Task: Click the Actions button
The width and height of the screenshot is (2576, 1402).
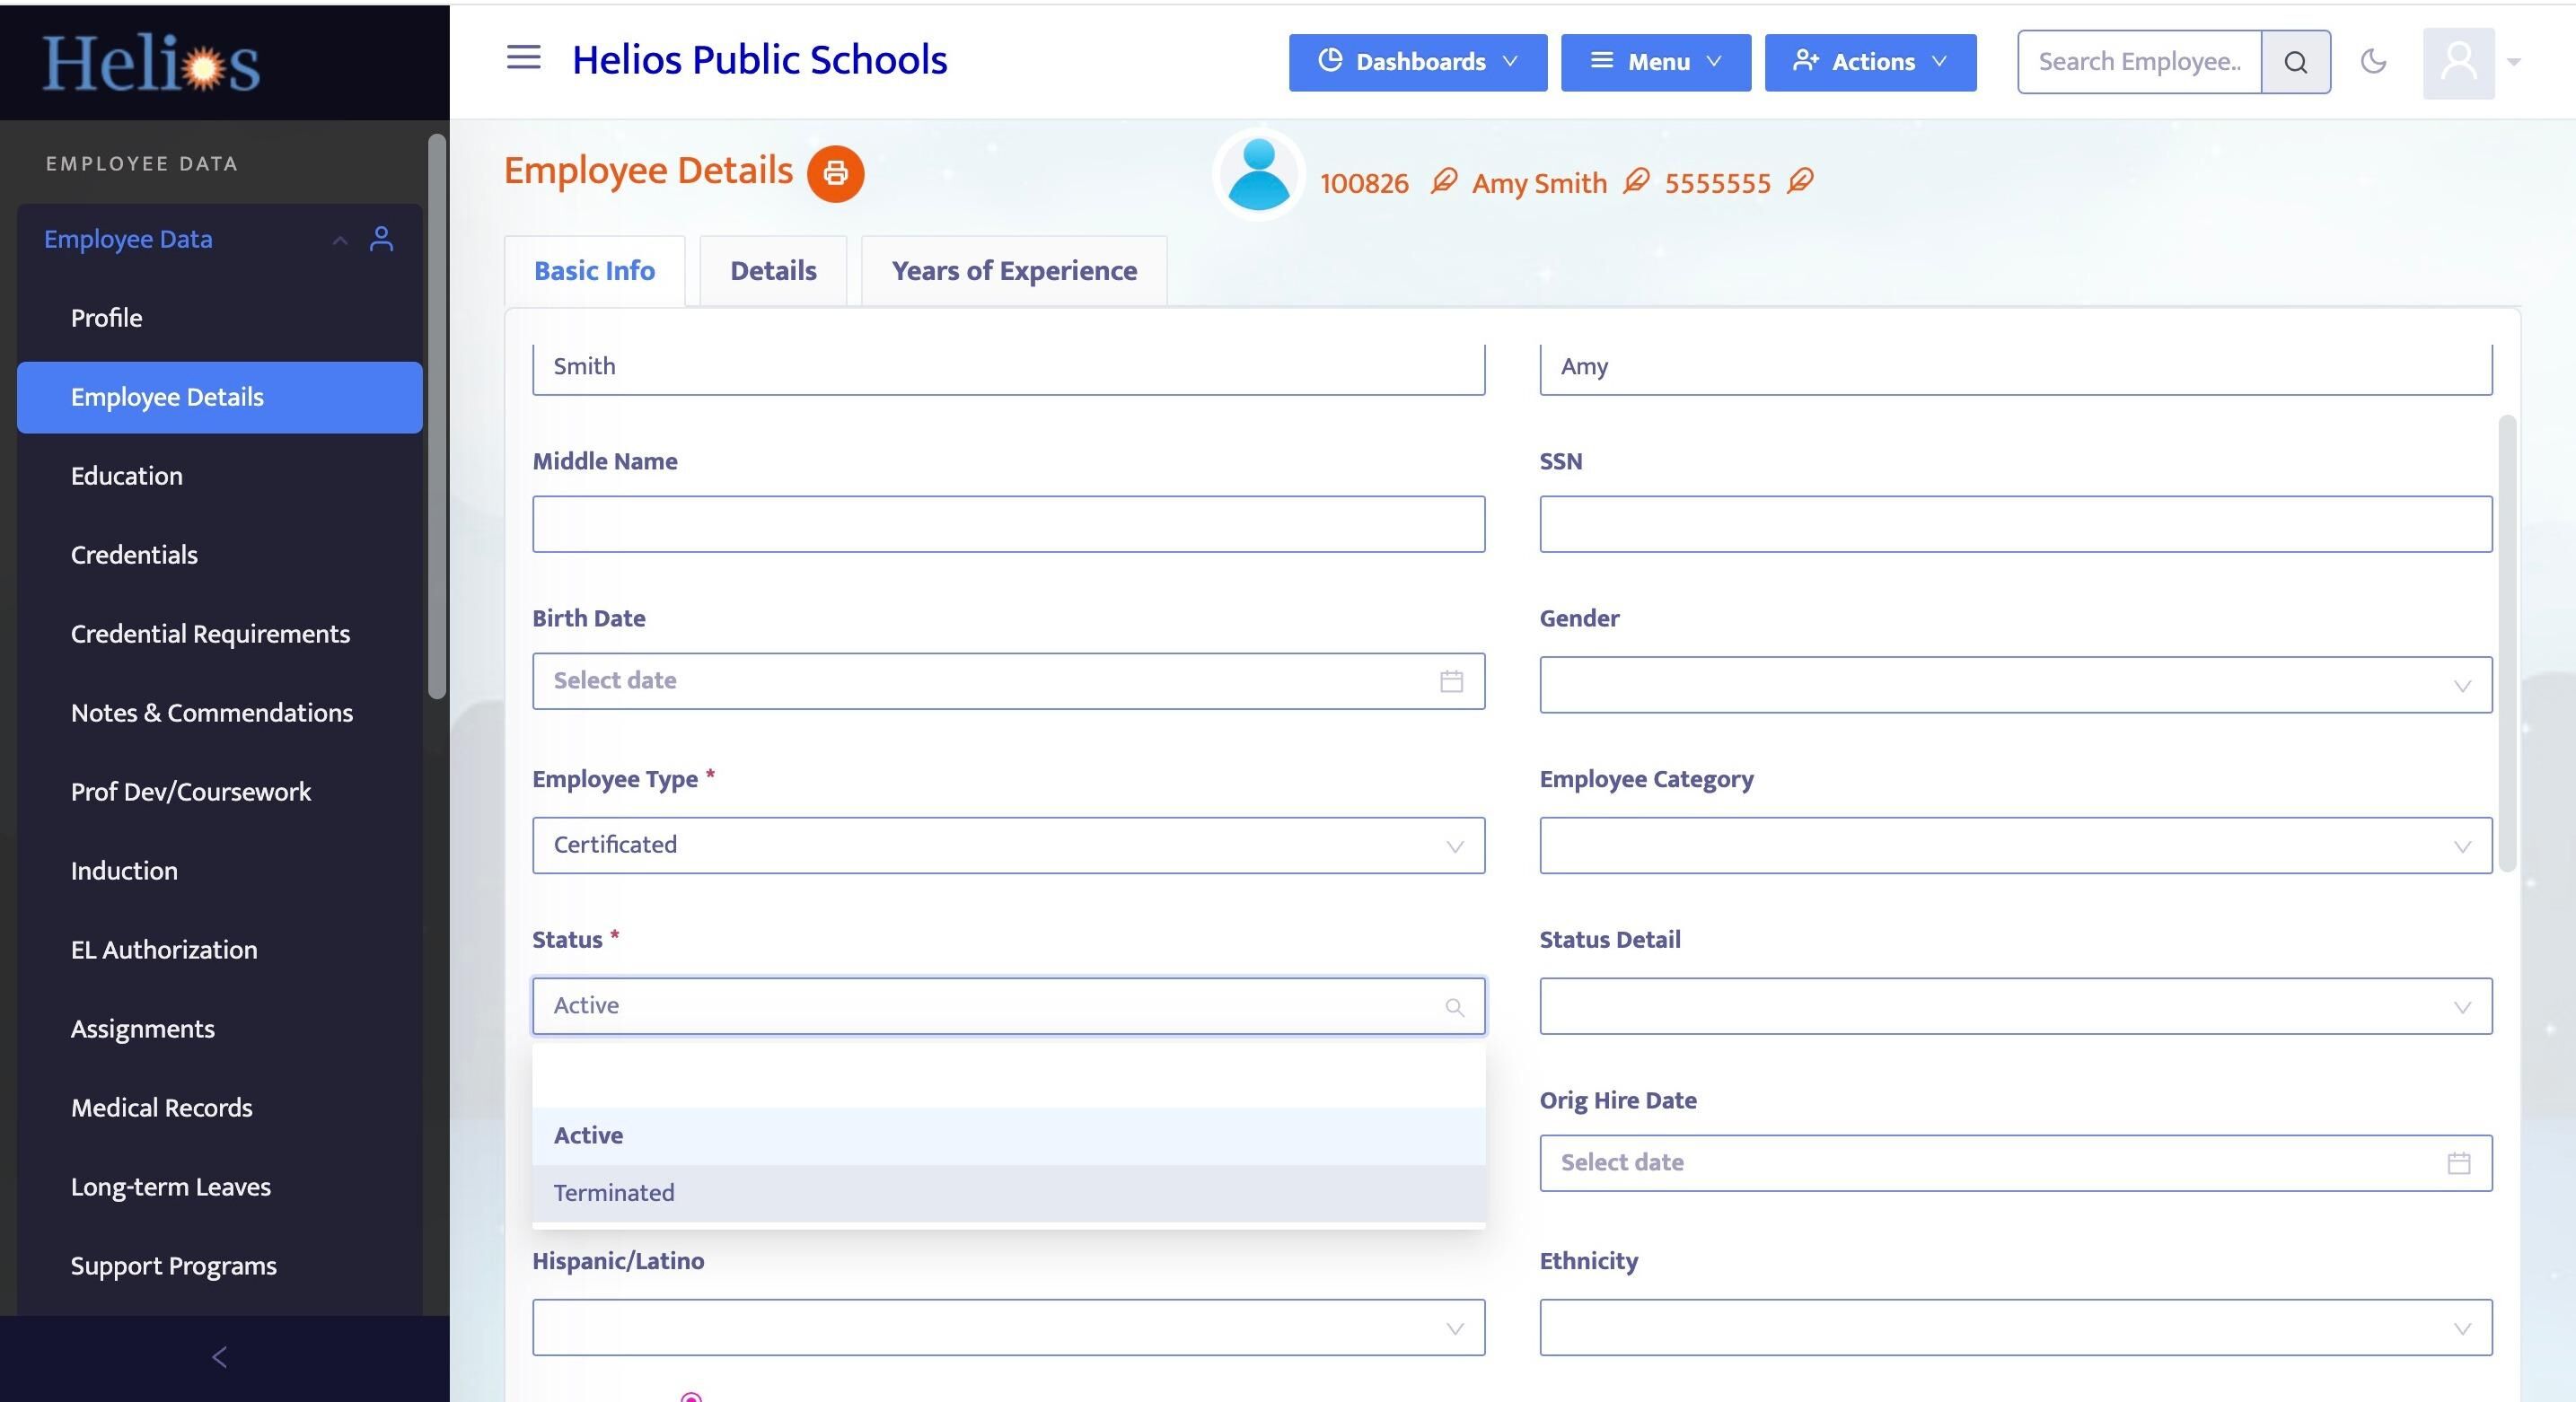Action: point(1869,62)
